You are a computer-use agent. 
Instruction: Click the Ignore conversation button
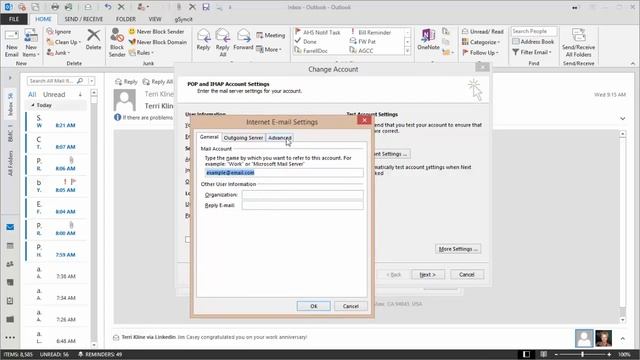tap(59, 32)
